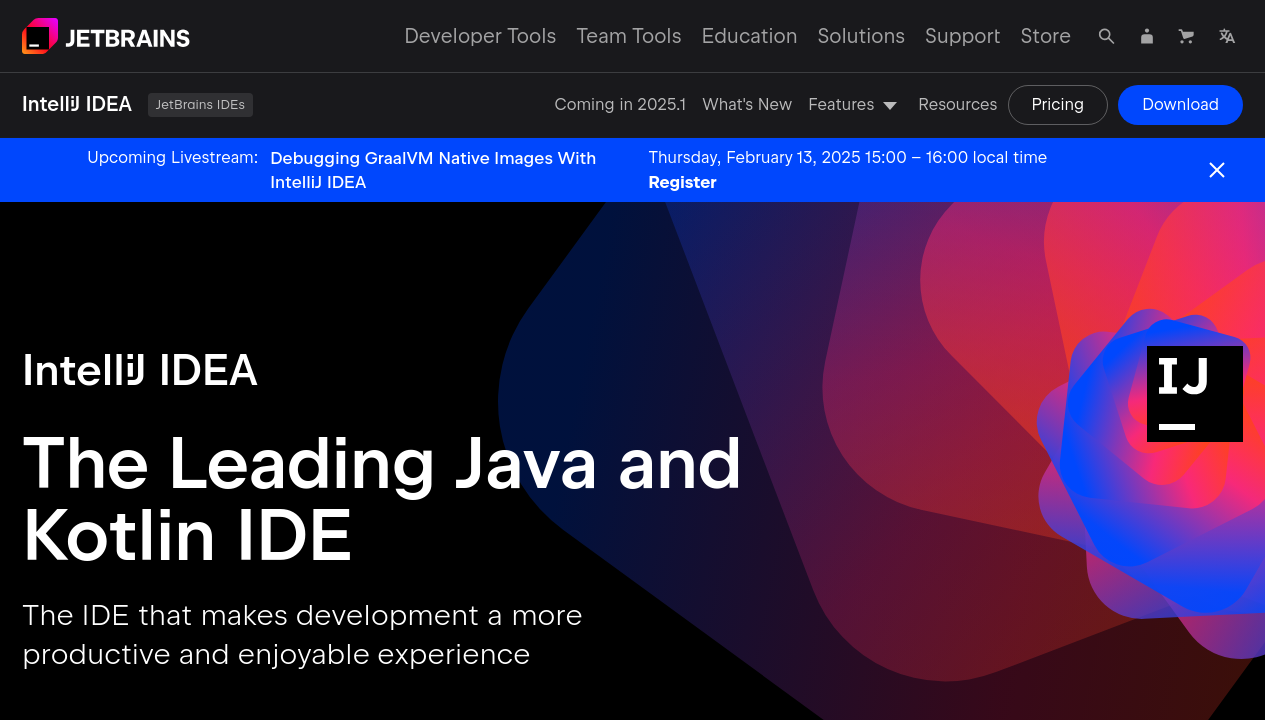The height and width of the screenshot is (720, 1280).
Task: Register for the upcoming livestream
Action: [x=682, y=182]
